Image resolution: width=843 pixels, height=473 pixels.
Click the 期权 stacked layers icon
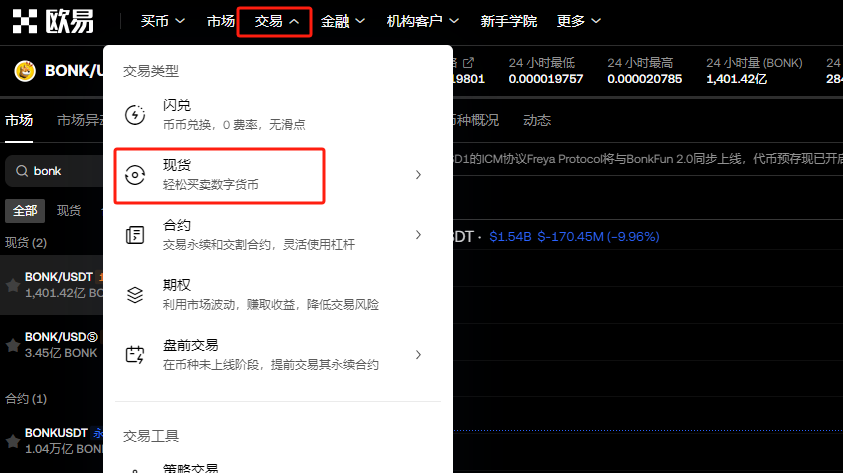tap(135, 295)
